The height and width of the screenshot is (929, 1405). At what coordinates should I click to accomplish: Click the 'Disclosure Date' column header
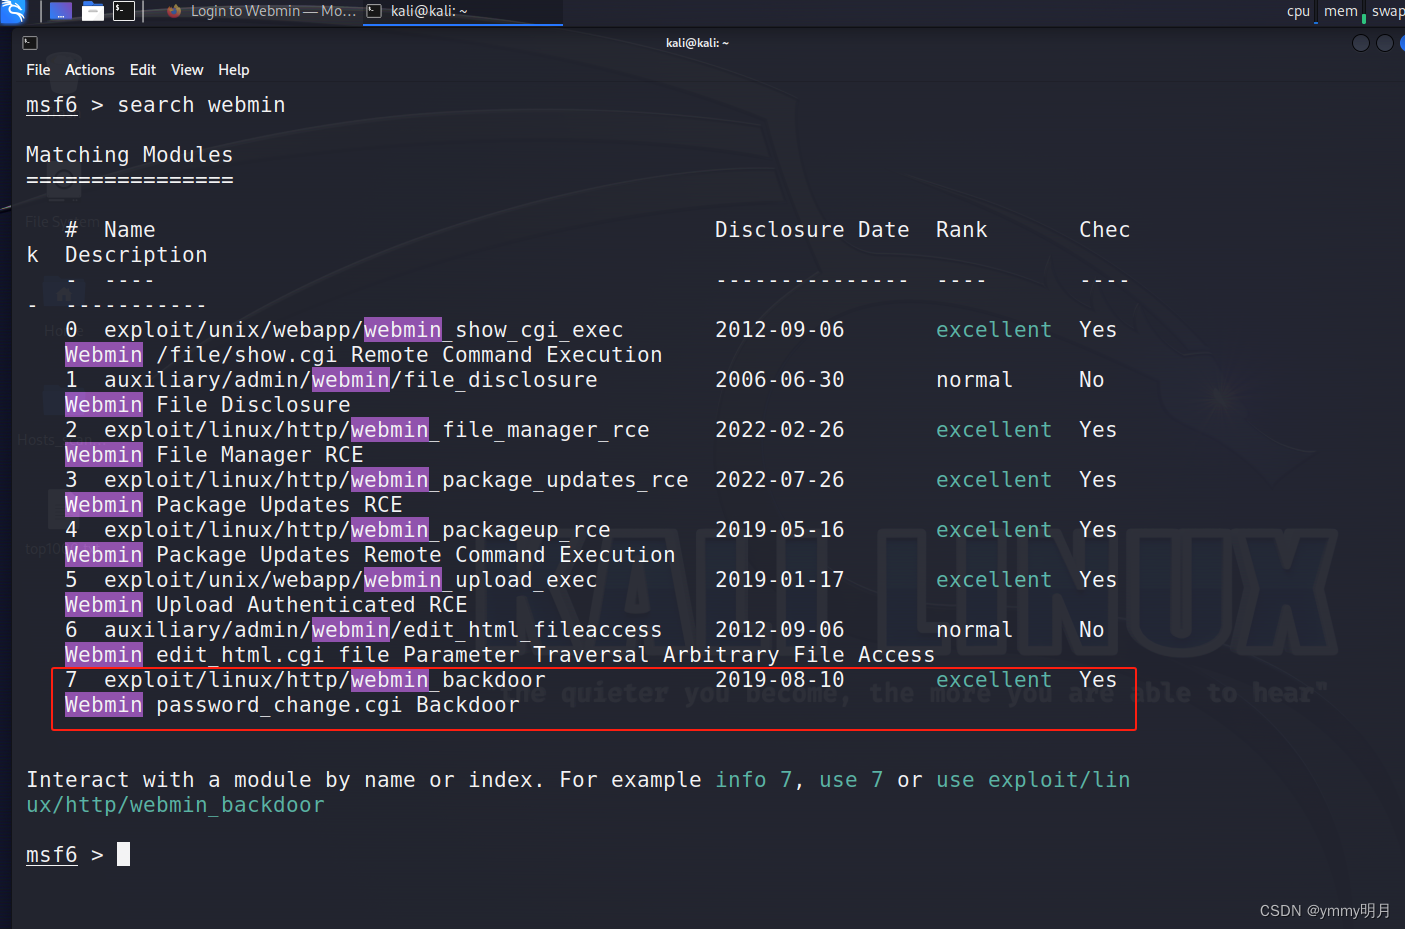point(812,230)
